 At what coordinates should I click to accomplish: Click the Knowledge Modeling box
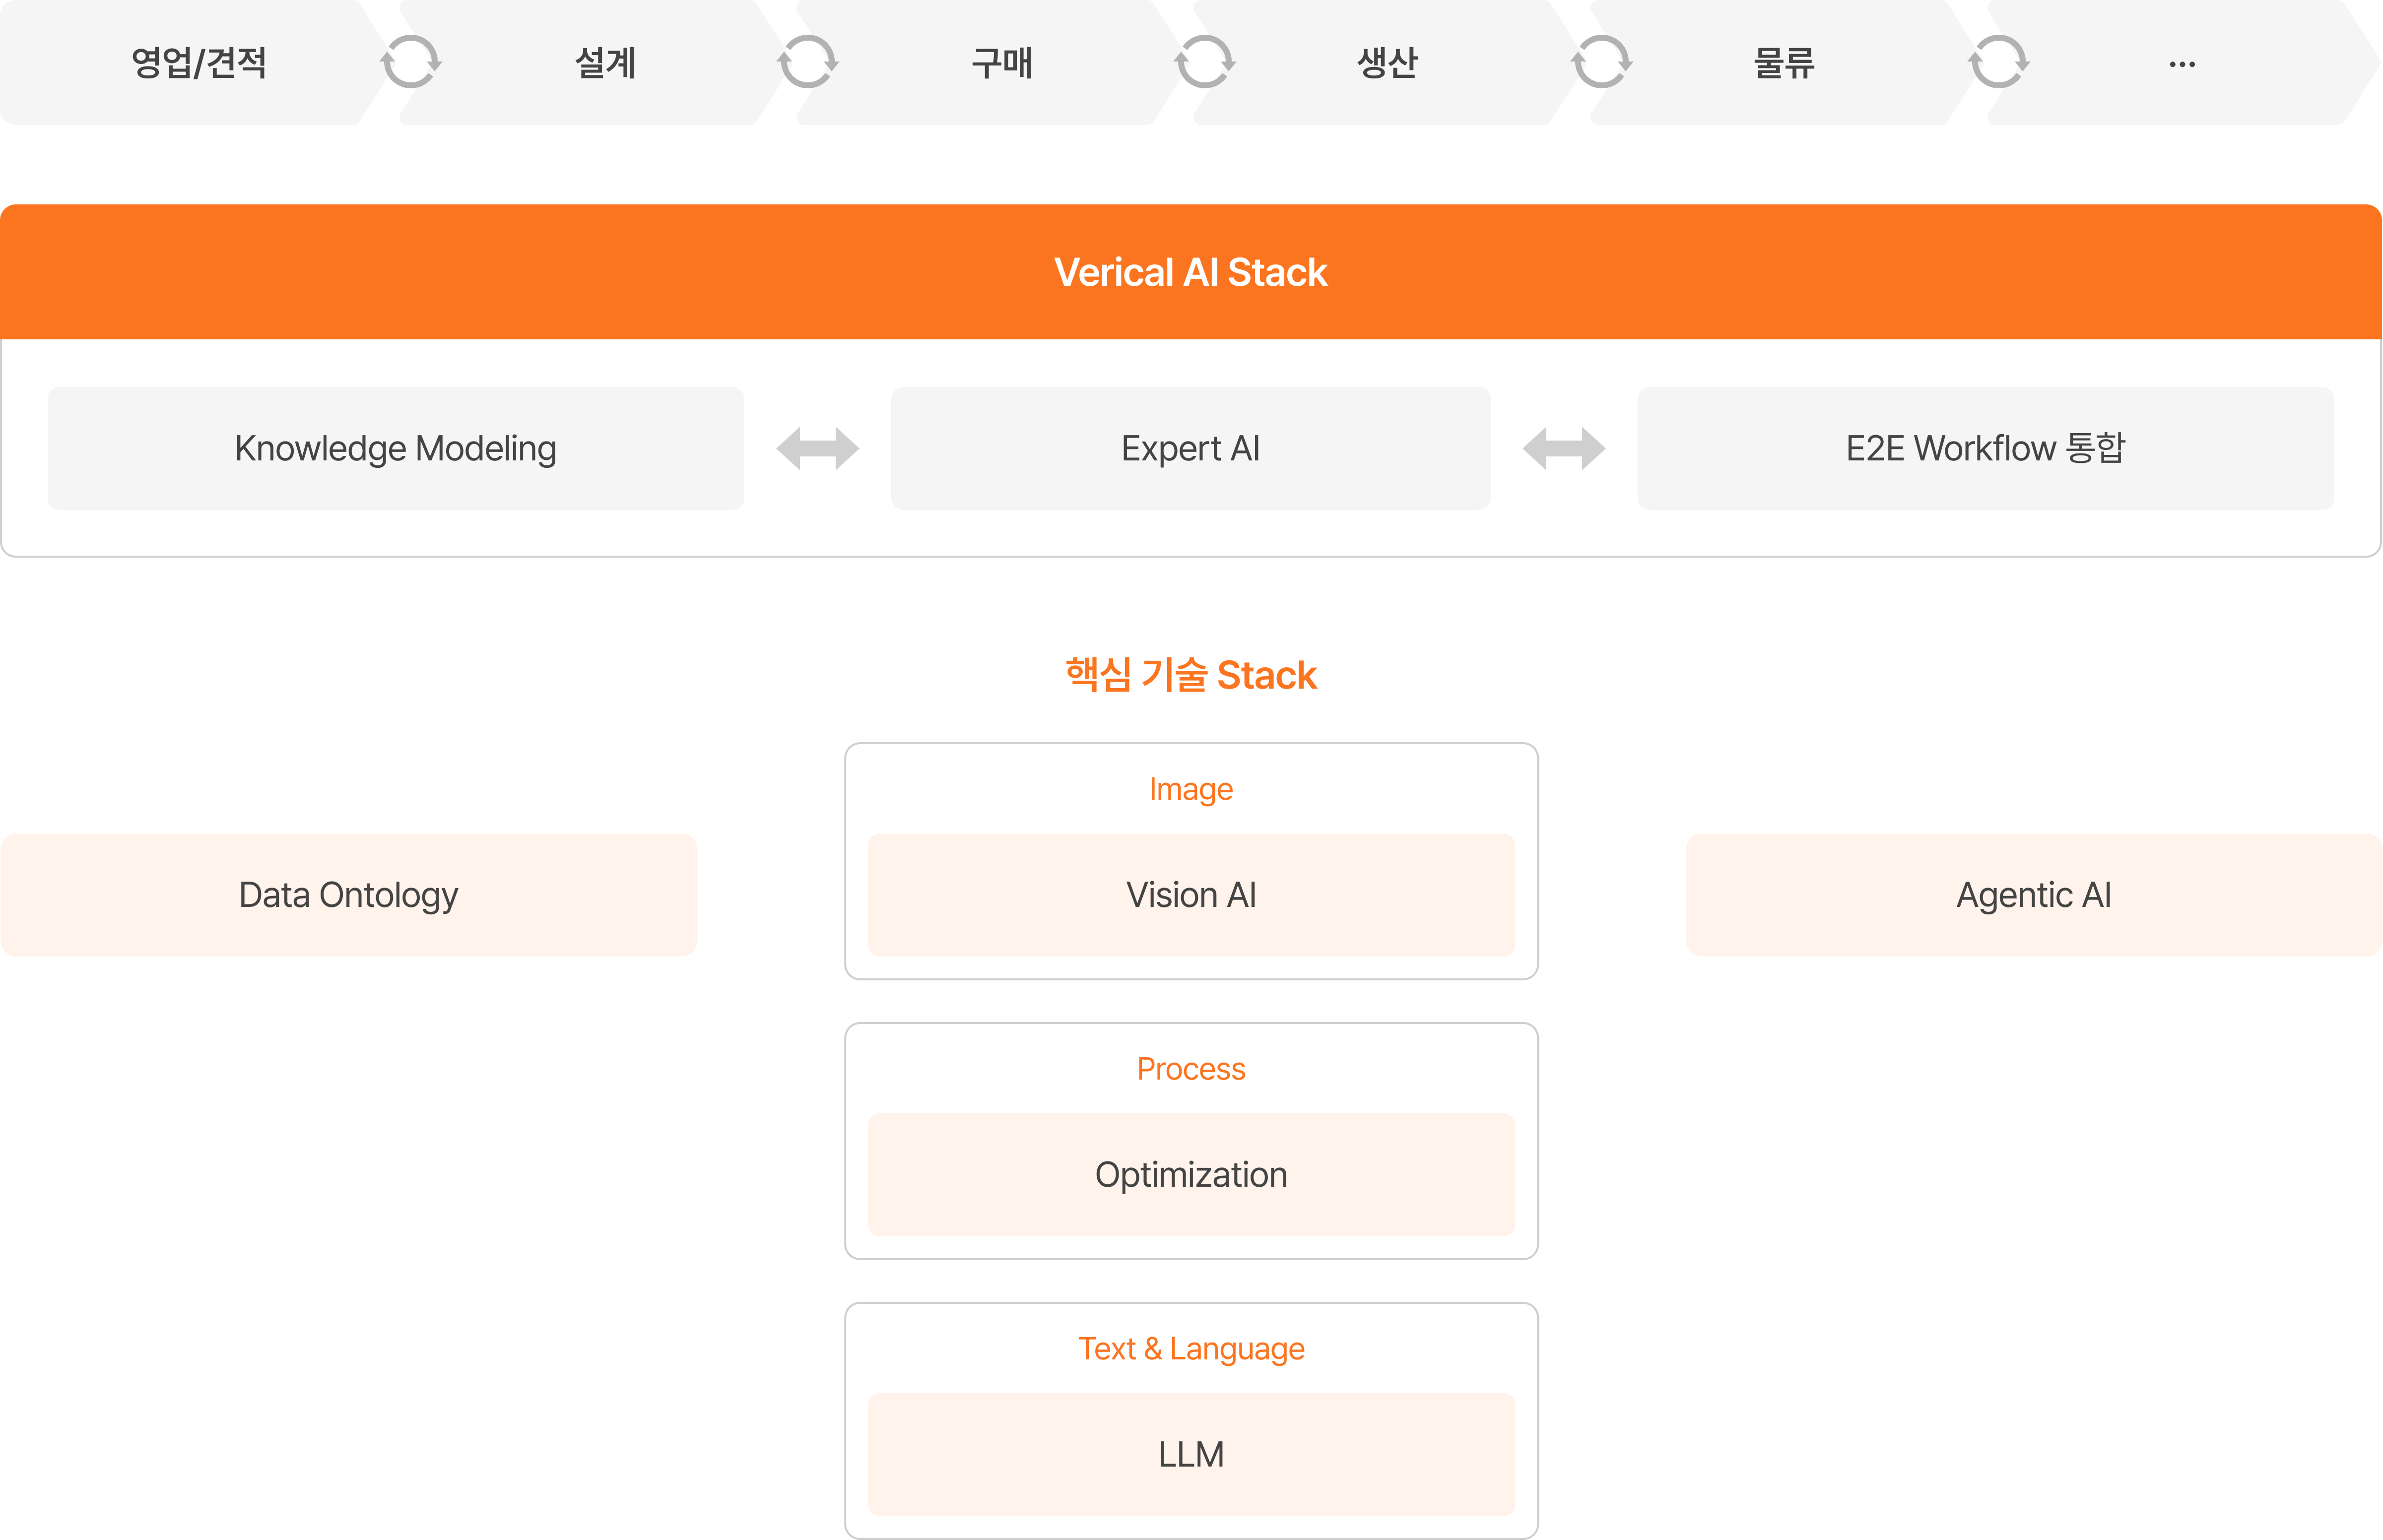coord(395,449)
